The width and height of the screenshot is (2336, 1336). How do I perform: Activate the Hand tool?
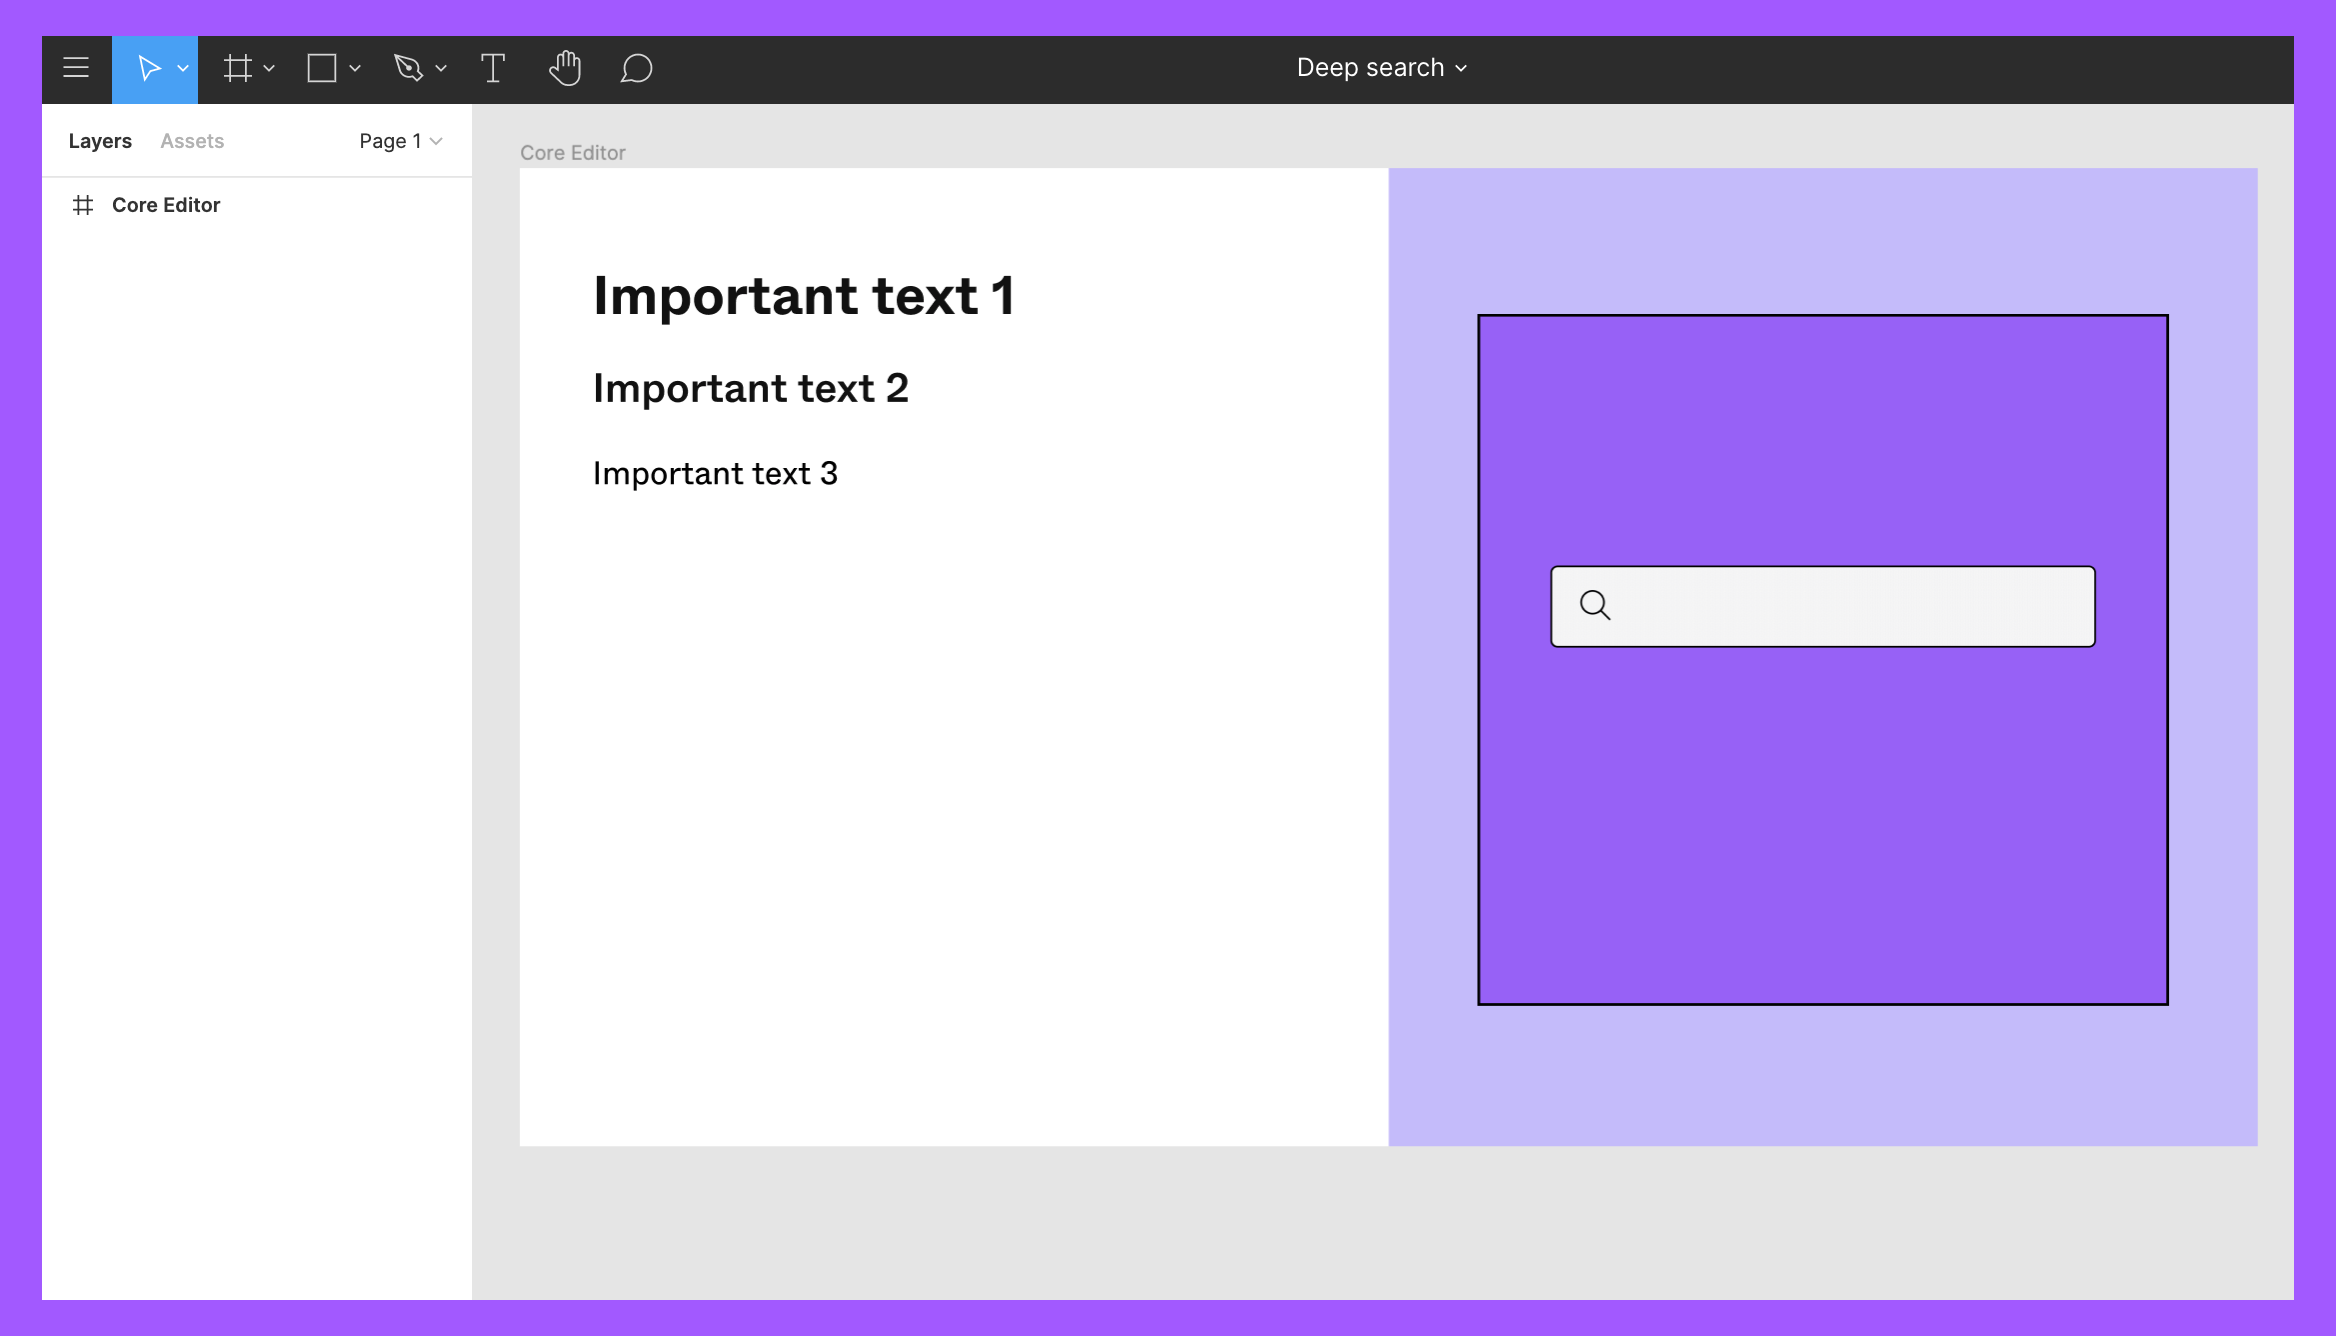(565, 68)
